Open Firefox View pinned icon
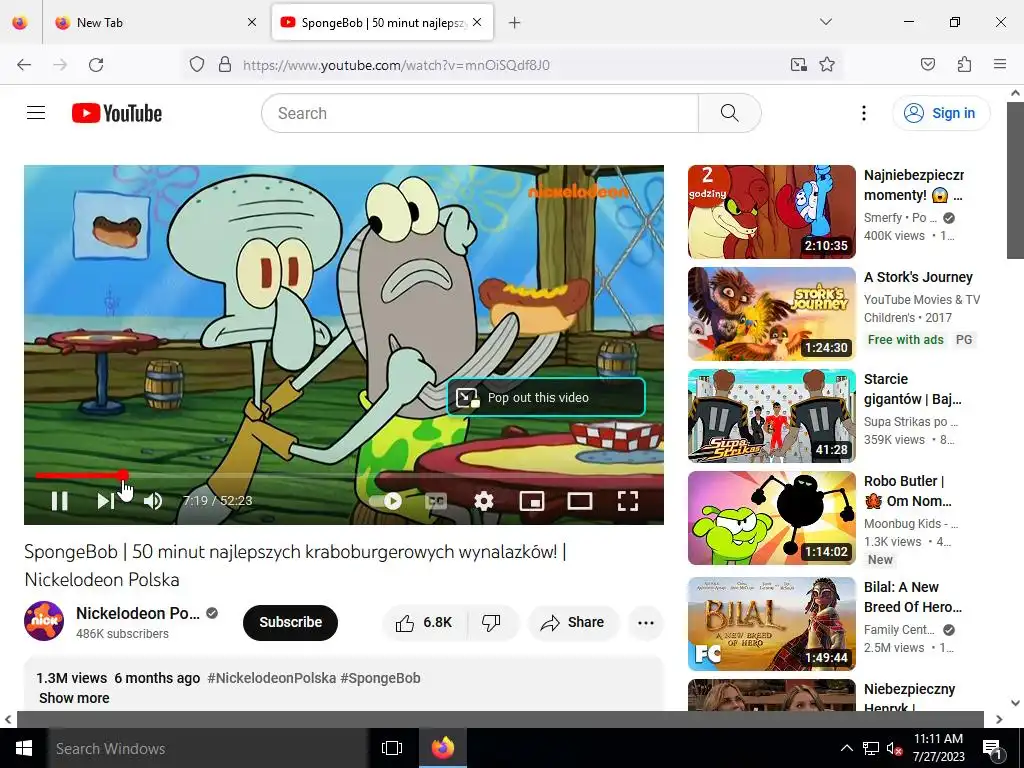Image resolution: width=1024 pixels, height=768 pixels. click(x=20, y=22)
